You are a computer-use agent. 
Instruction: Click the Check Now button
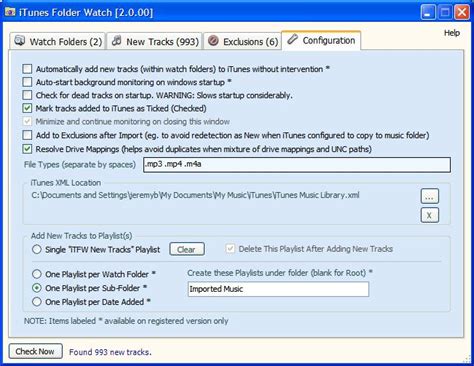click(35, 351)
